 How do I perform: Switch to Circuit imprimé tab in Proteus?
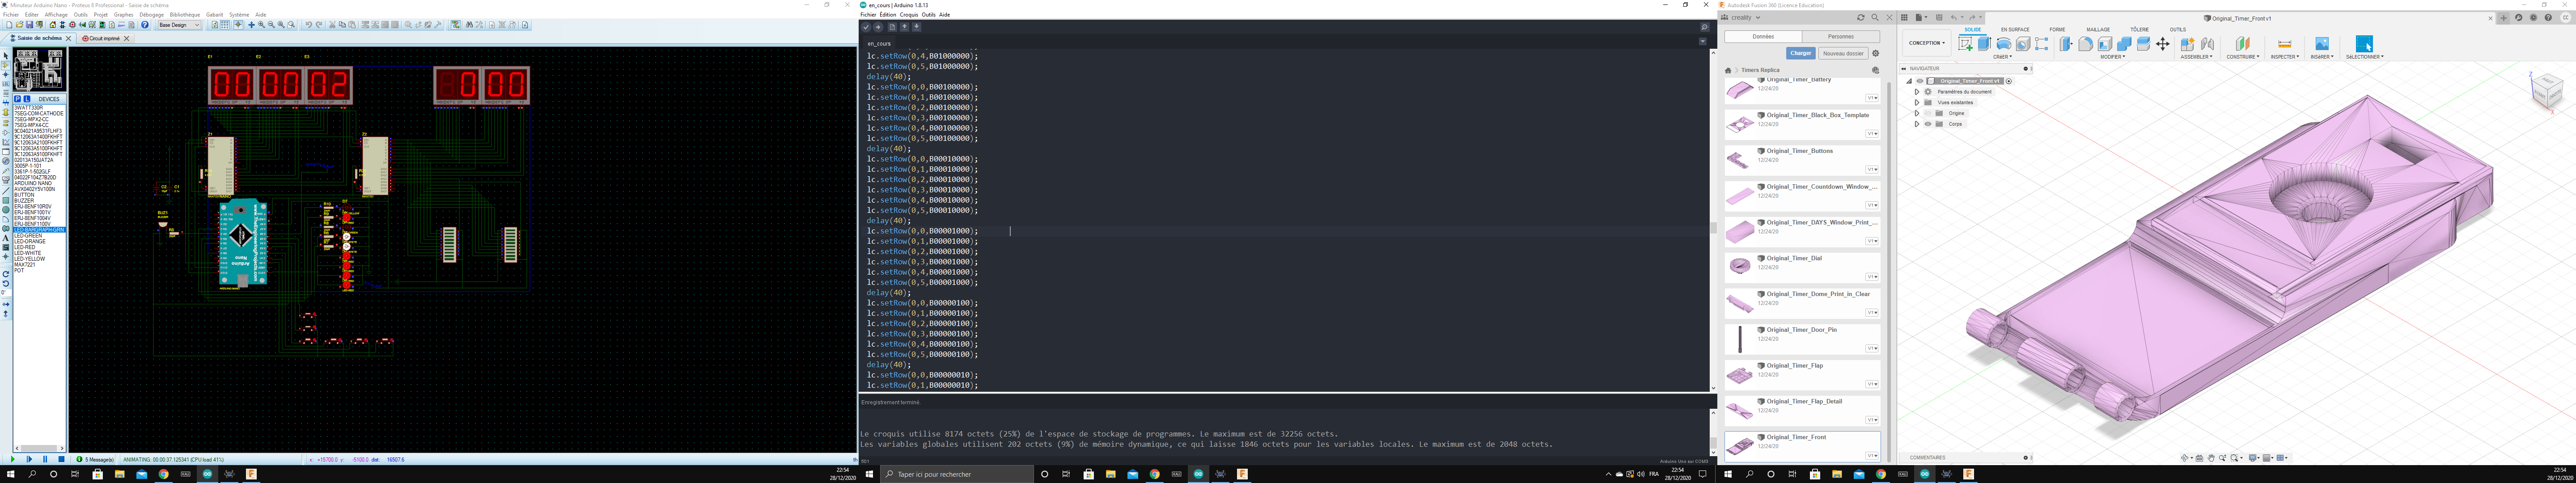tap(104, 39)
